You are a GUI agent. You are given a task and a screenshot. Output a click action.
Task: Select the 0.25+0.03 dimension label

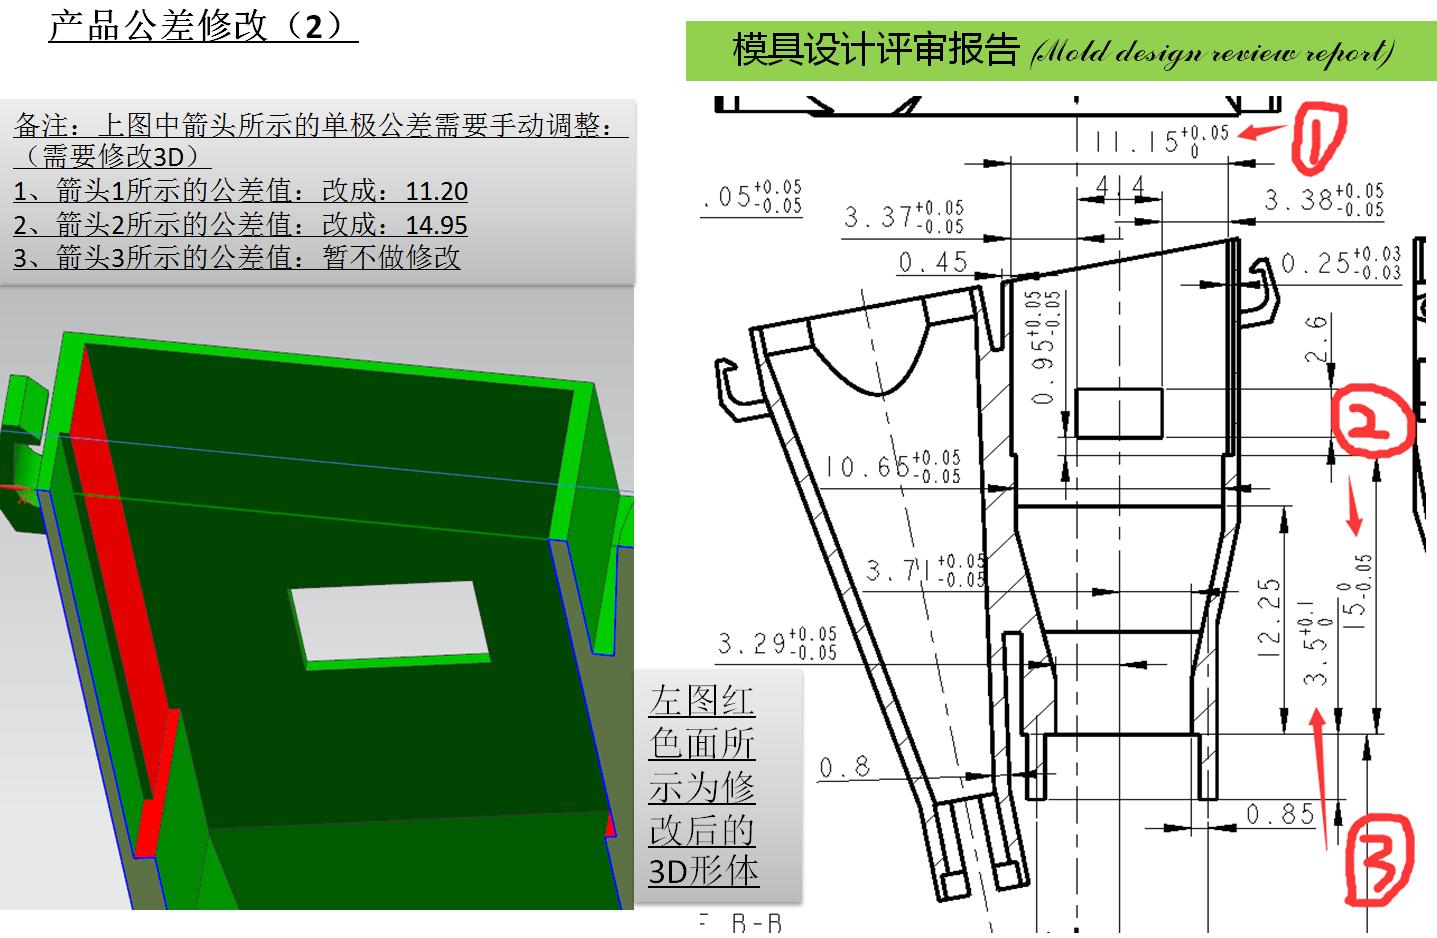pyautogui.click(x=1340, y=264)
